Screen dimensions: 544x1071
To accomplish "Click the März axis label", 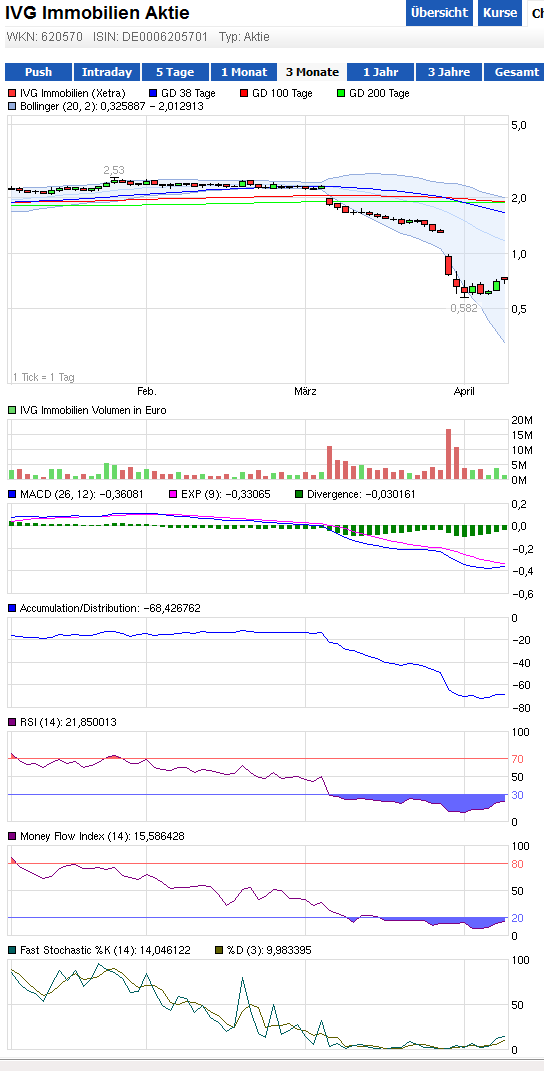I will tap(305, 391).
